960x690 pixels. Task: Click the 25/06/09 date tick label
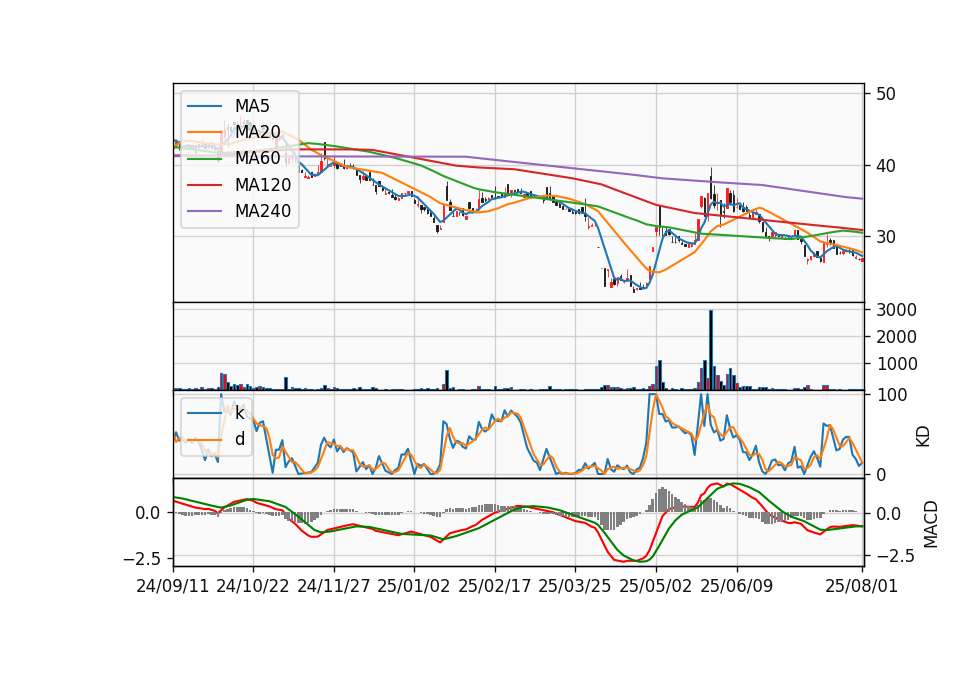point(737,586)
